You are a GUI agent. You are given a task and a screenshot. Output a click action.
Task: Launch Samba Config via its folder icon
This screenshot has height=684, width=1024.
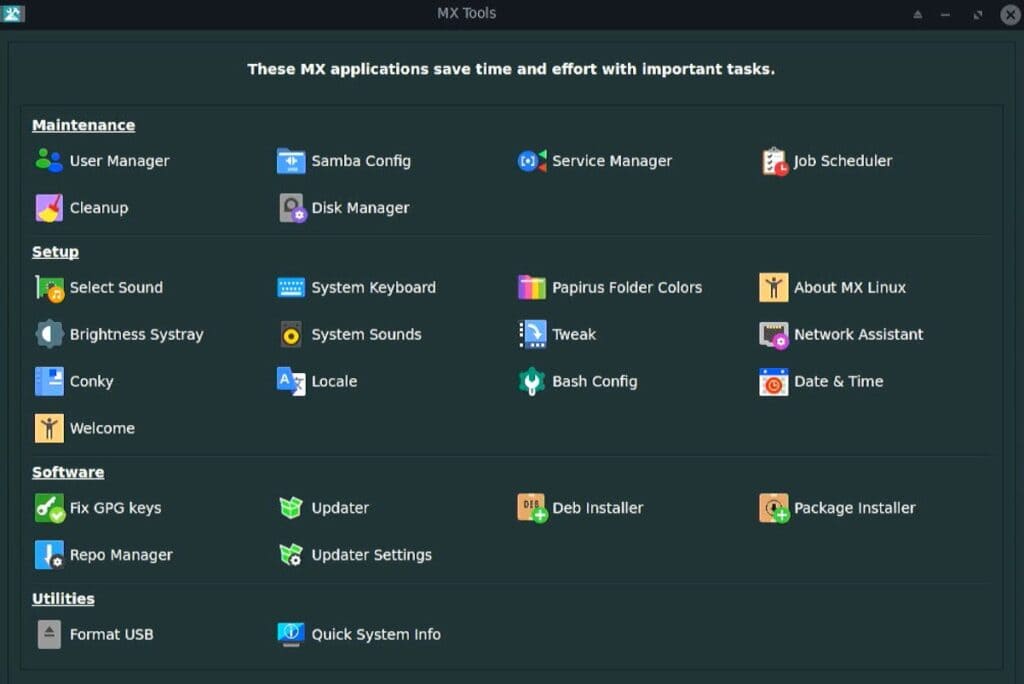pos(291,161)
